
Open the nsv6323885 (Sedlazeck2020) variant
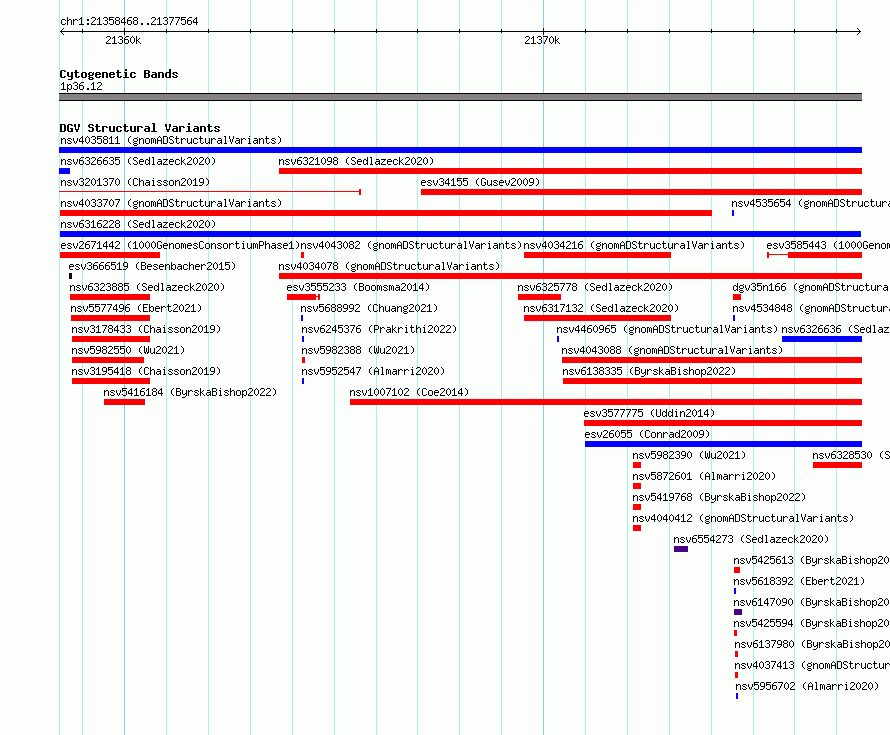click(147, 287)
